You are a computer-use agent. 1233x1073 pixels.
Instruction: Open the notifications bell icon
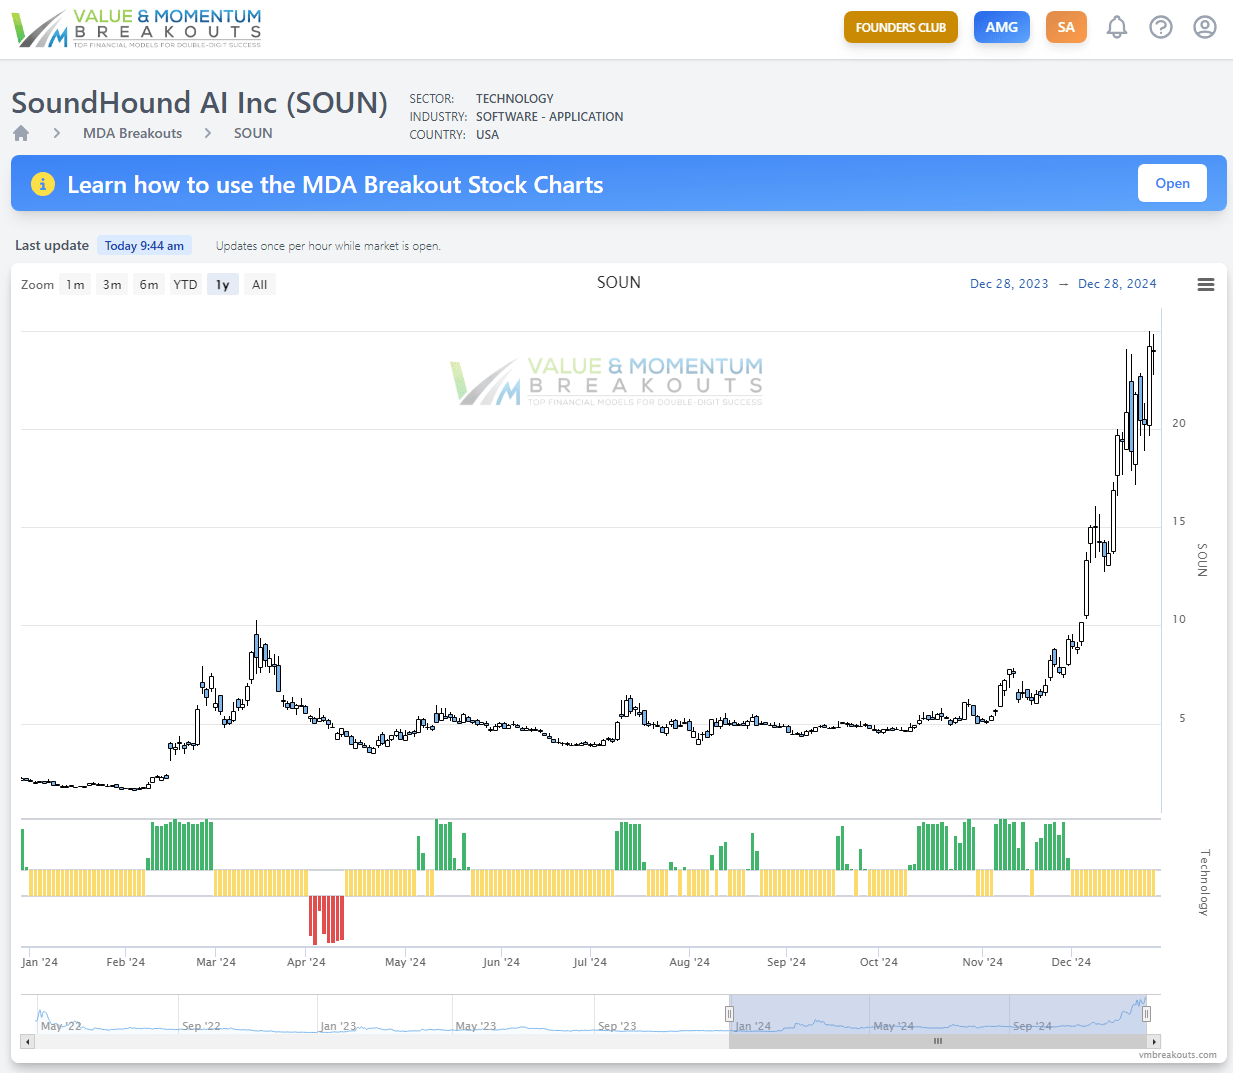click(1117, 27)
